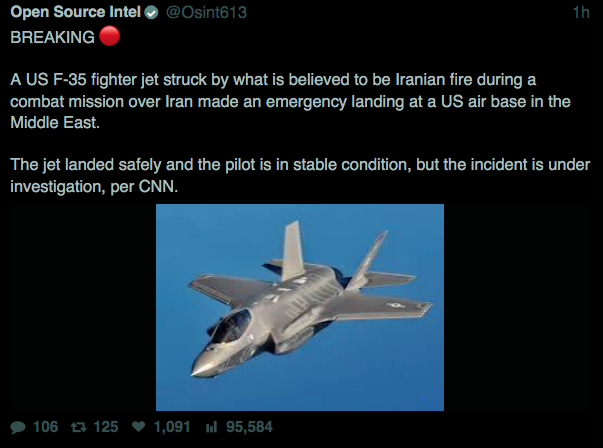Click the views bar chart icon
Screen dimensions: 603x448
211,427
